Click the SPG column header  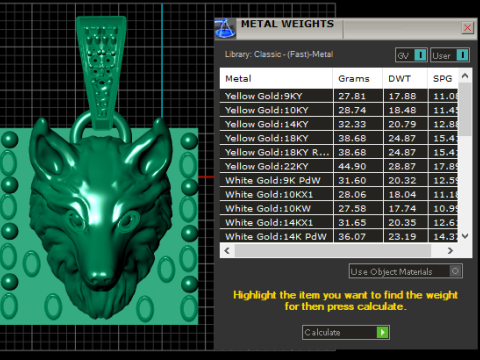point(443,79)
